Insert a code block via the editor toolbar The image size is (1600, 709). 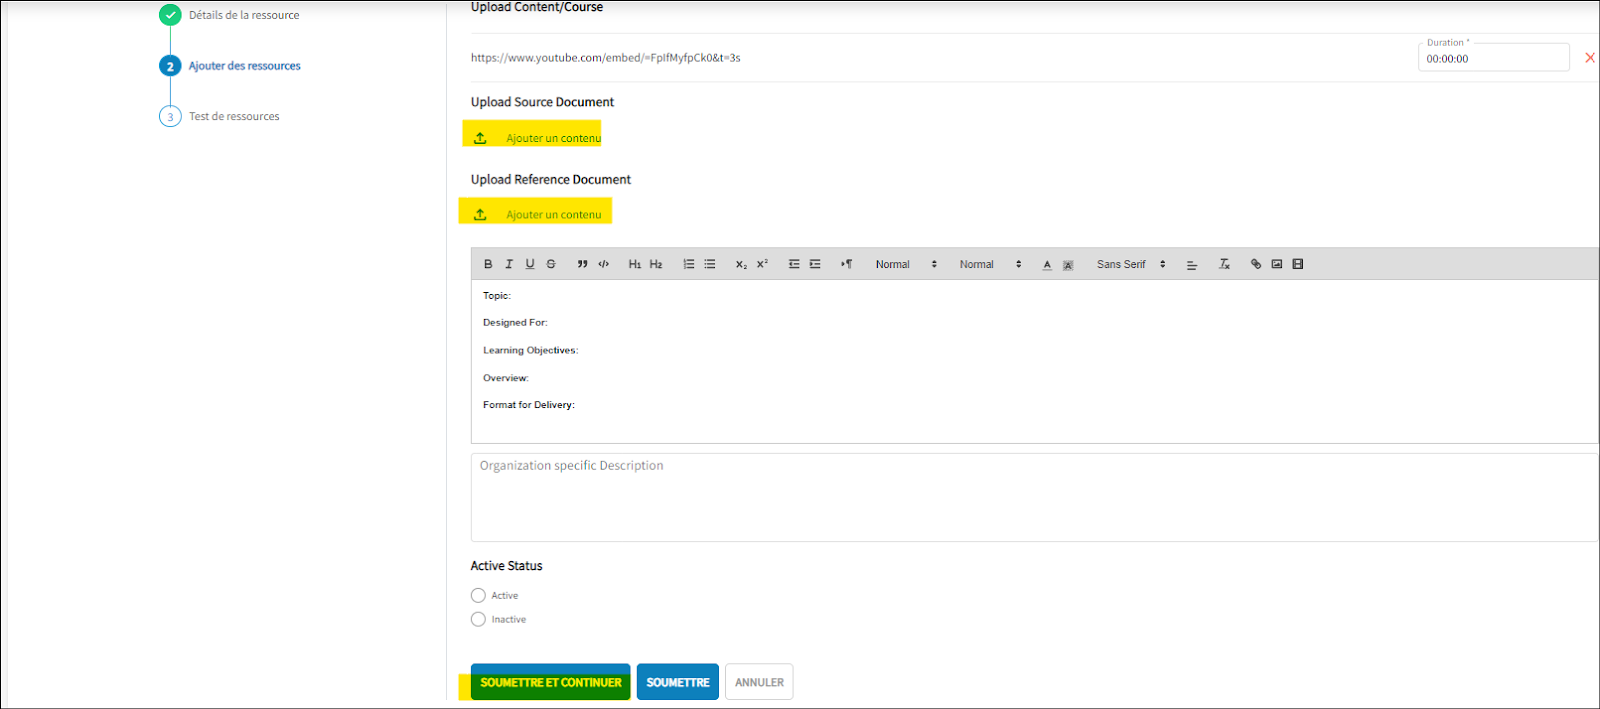tap(604, 264)
